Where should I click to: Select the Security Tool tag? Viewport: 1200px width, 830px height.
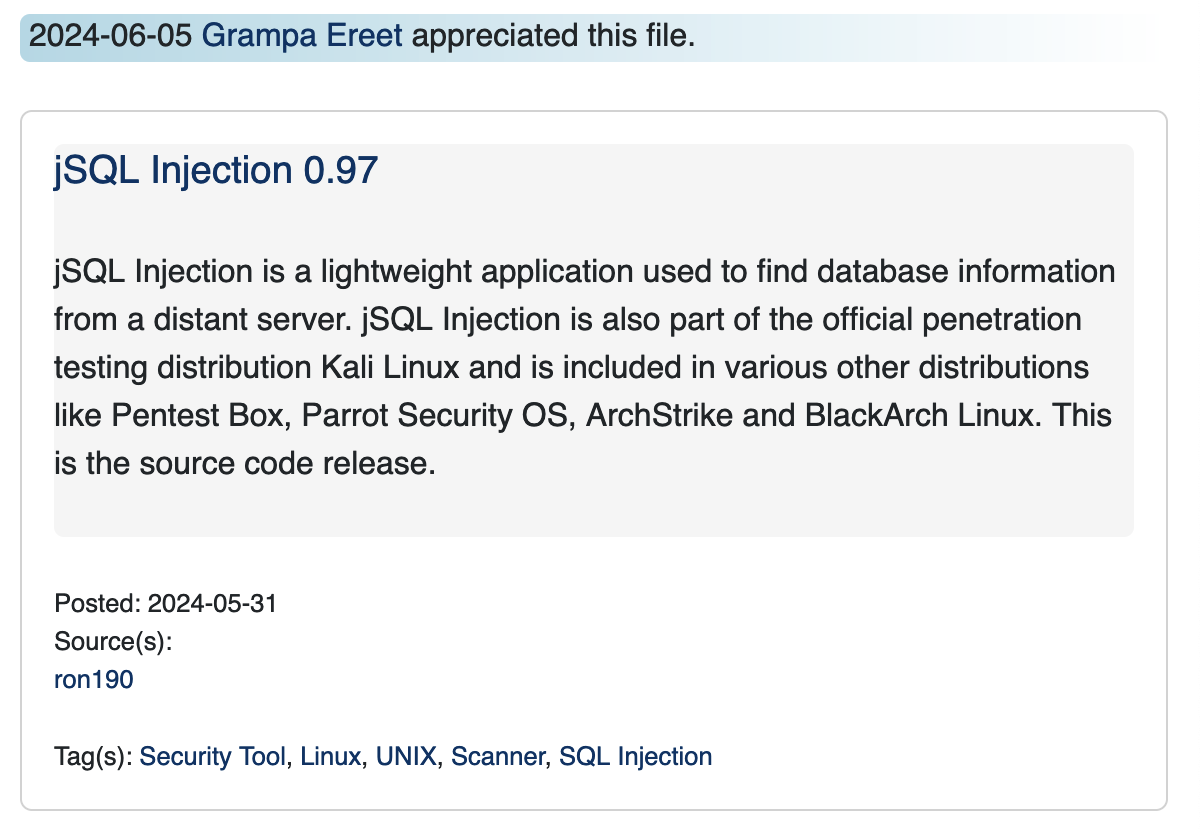[x=212, y=756]
